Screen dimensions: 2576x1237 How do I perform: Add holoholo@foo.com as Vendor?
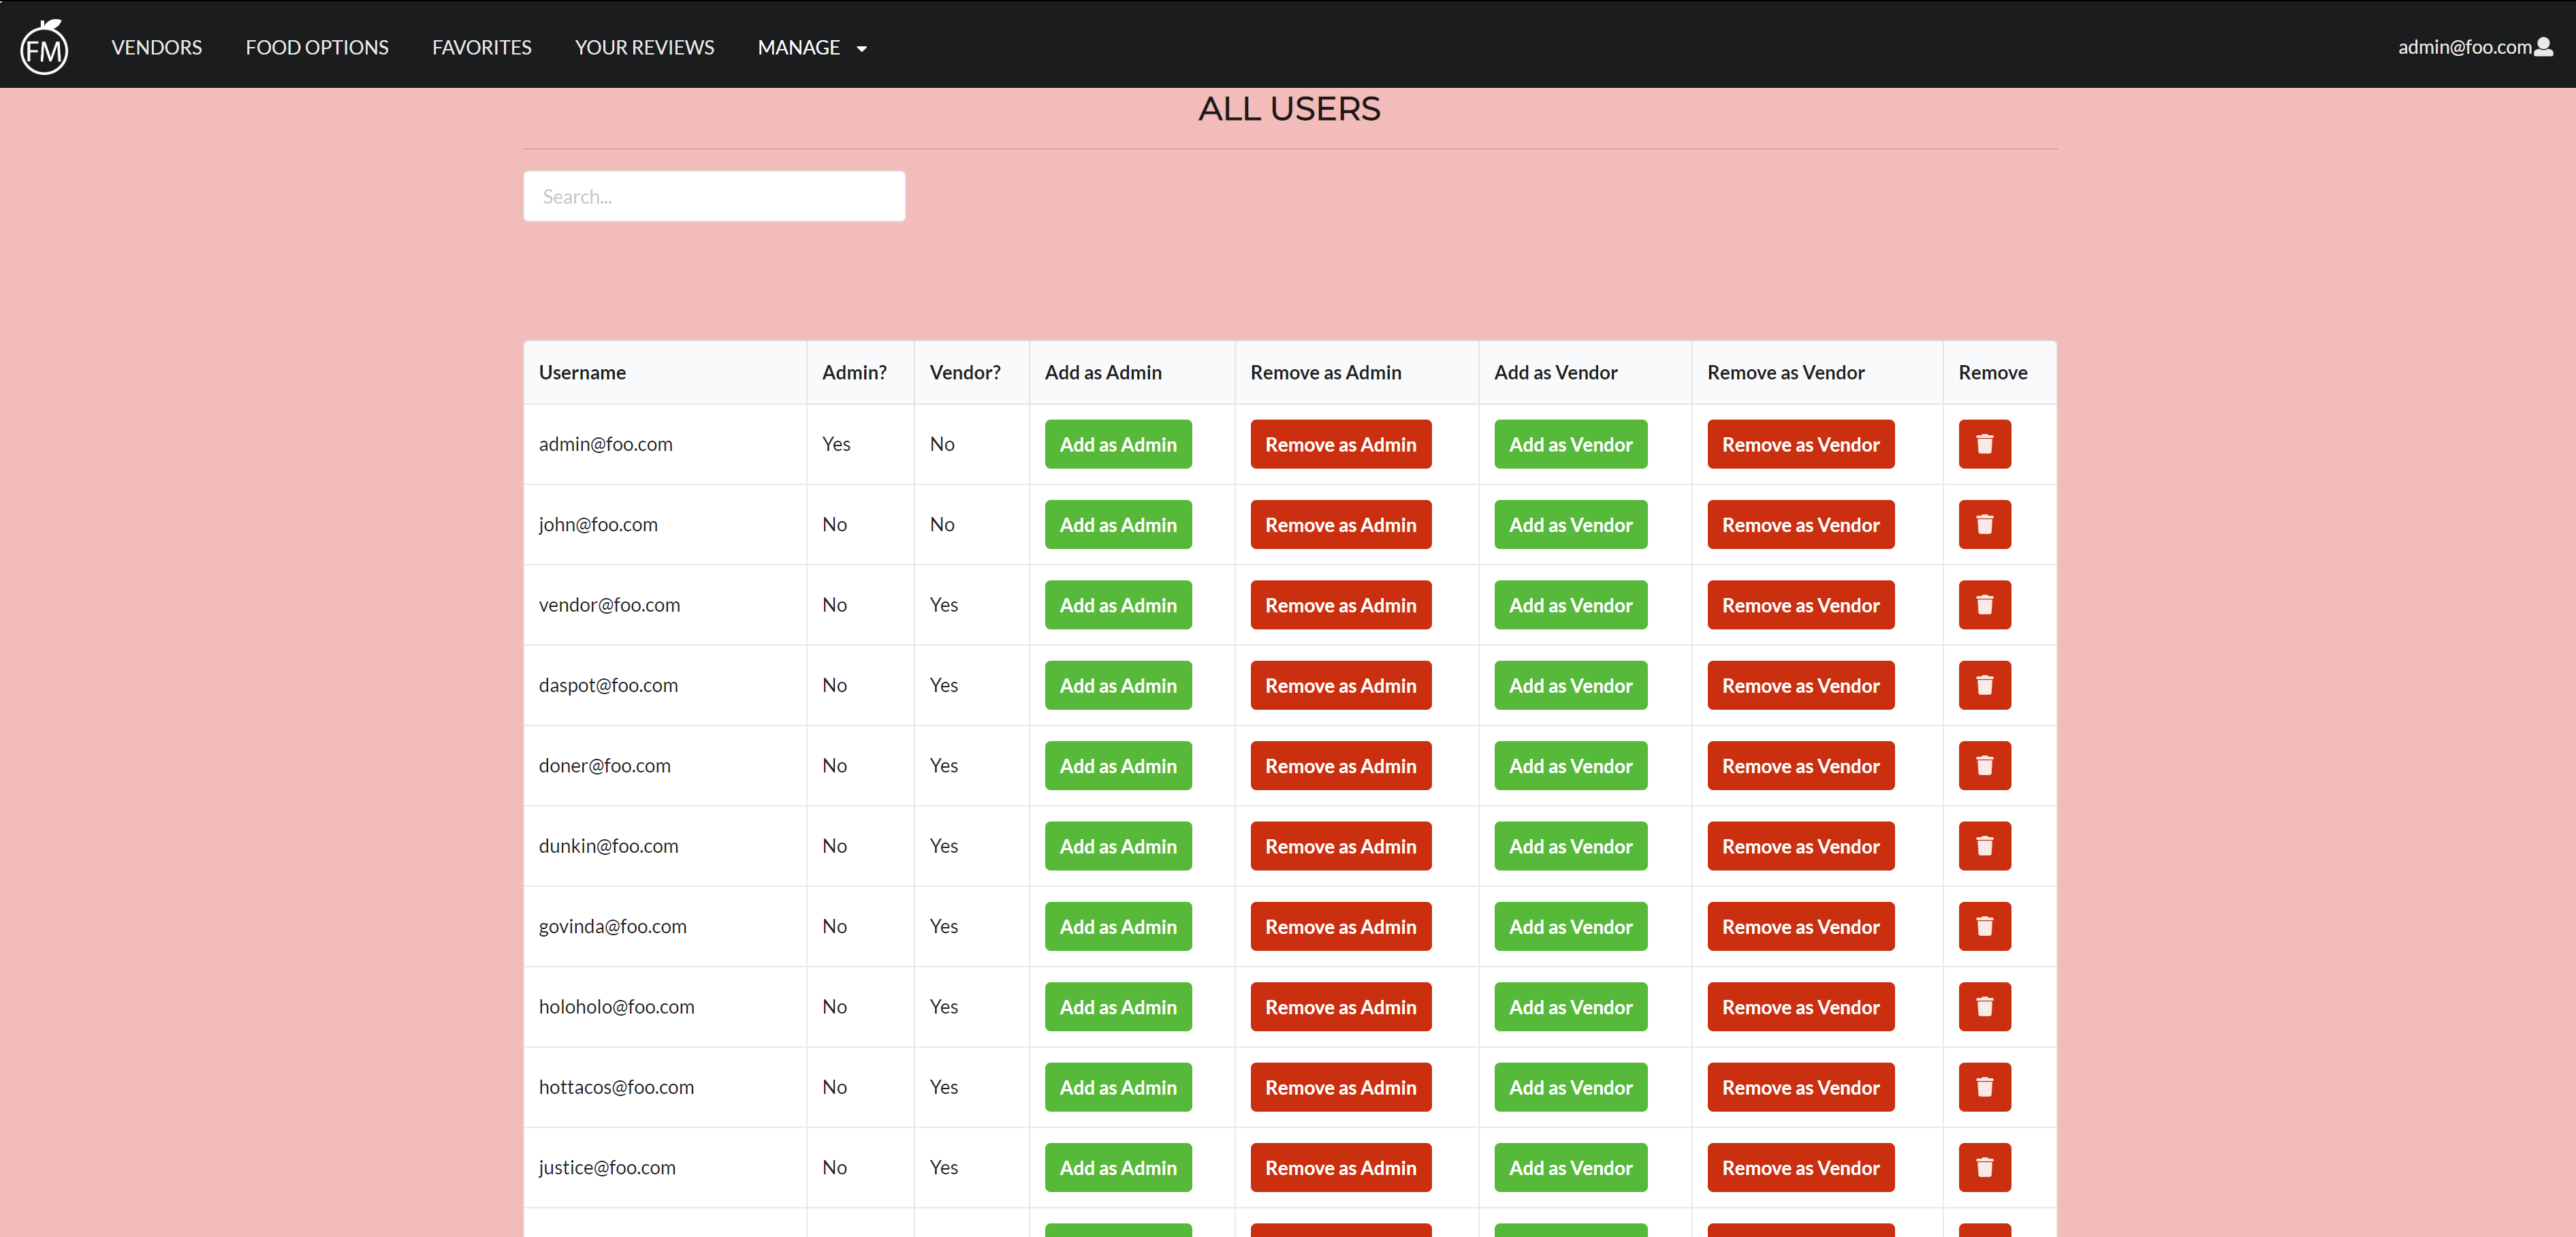tap(1570, 1007)
